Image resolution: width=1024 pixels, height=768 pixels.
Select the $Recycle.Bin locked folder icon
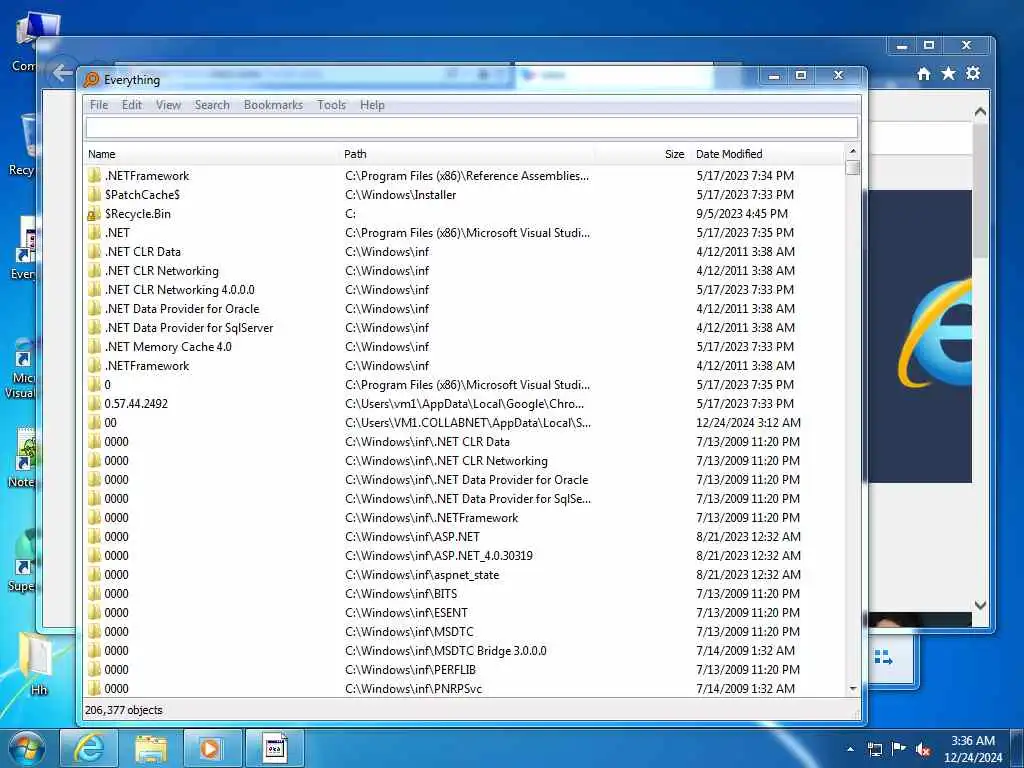coord(94,214)
